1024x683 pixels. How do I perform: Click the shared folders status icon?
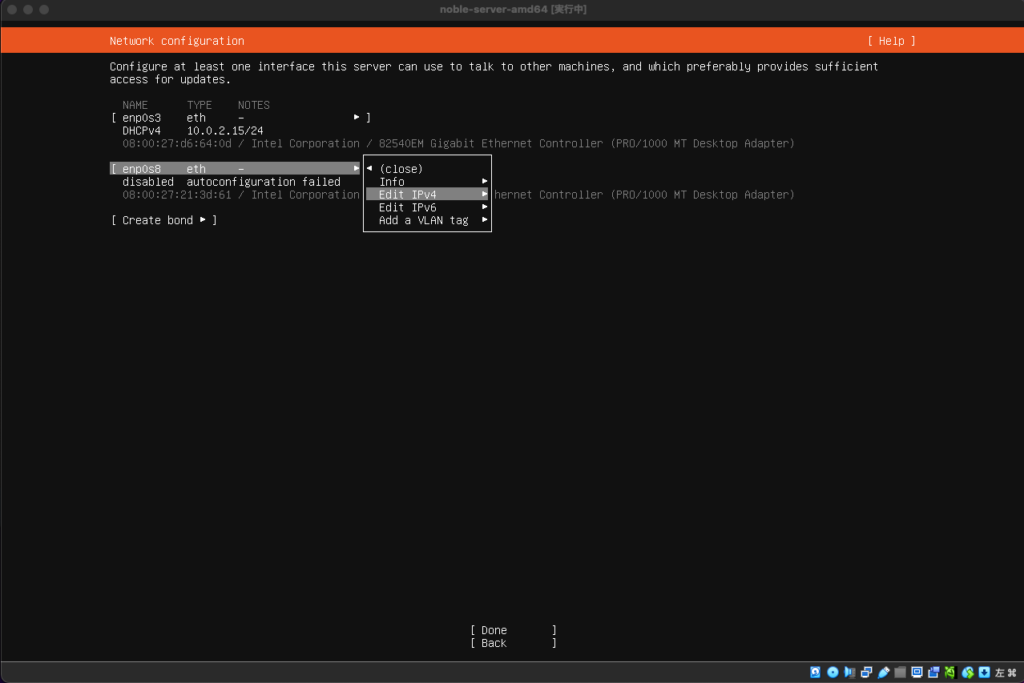[900, 672]
